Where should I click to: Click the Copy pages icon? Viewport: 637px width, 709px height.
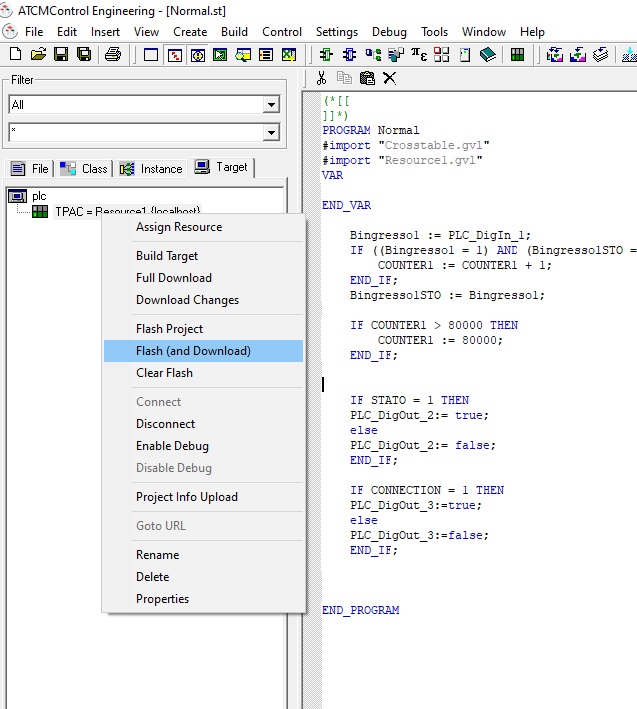point(344,78)
